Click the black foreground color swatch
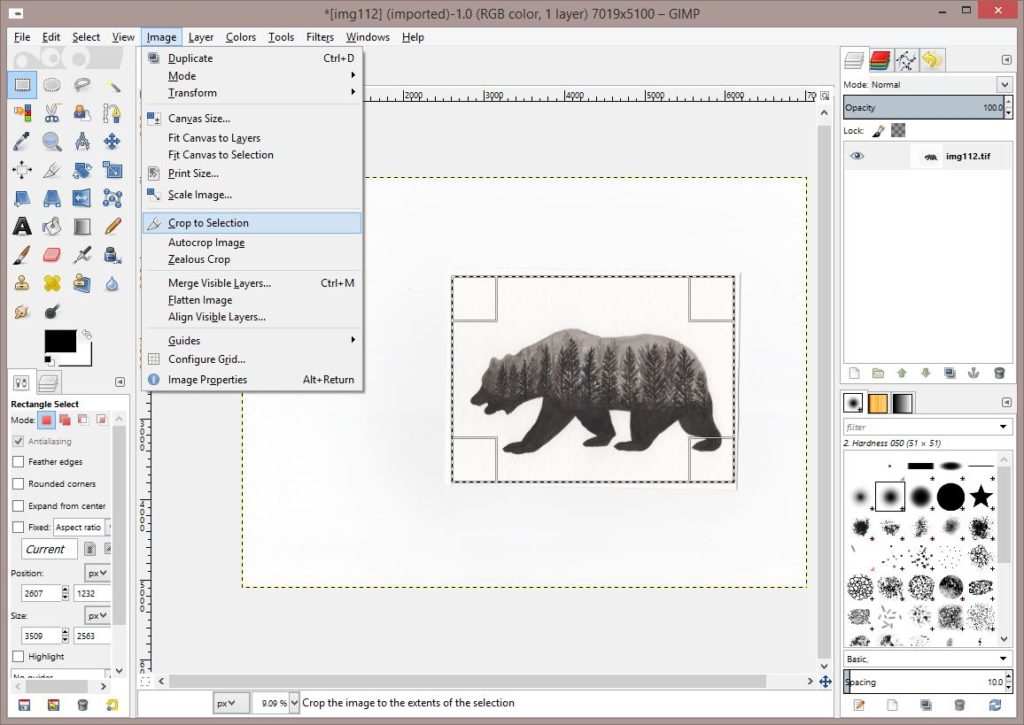This screenshot has width=1024, height=725. [x=60, y=341]
